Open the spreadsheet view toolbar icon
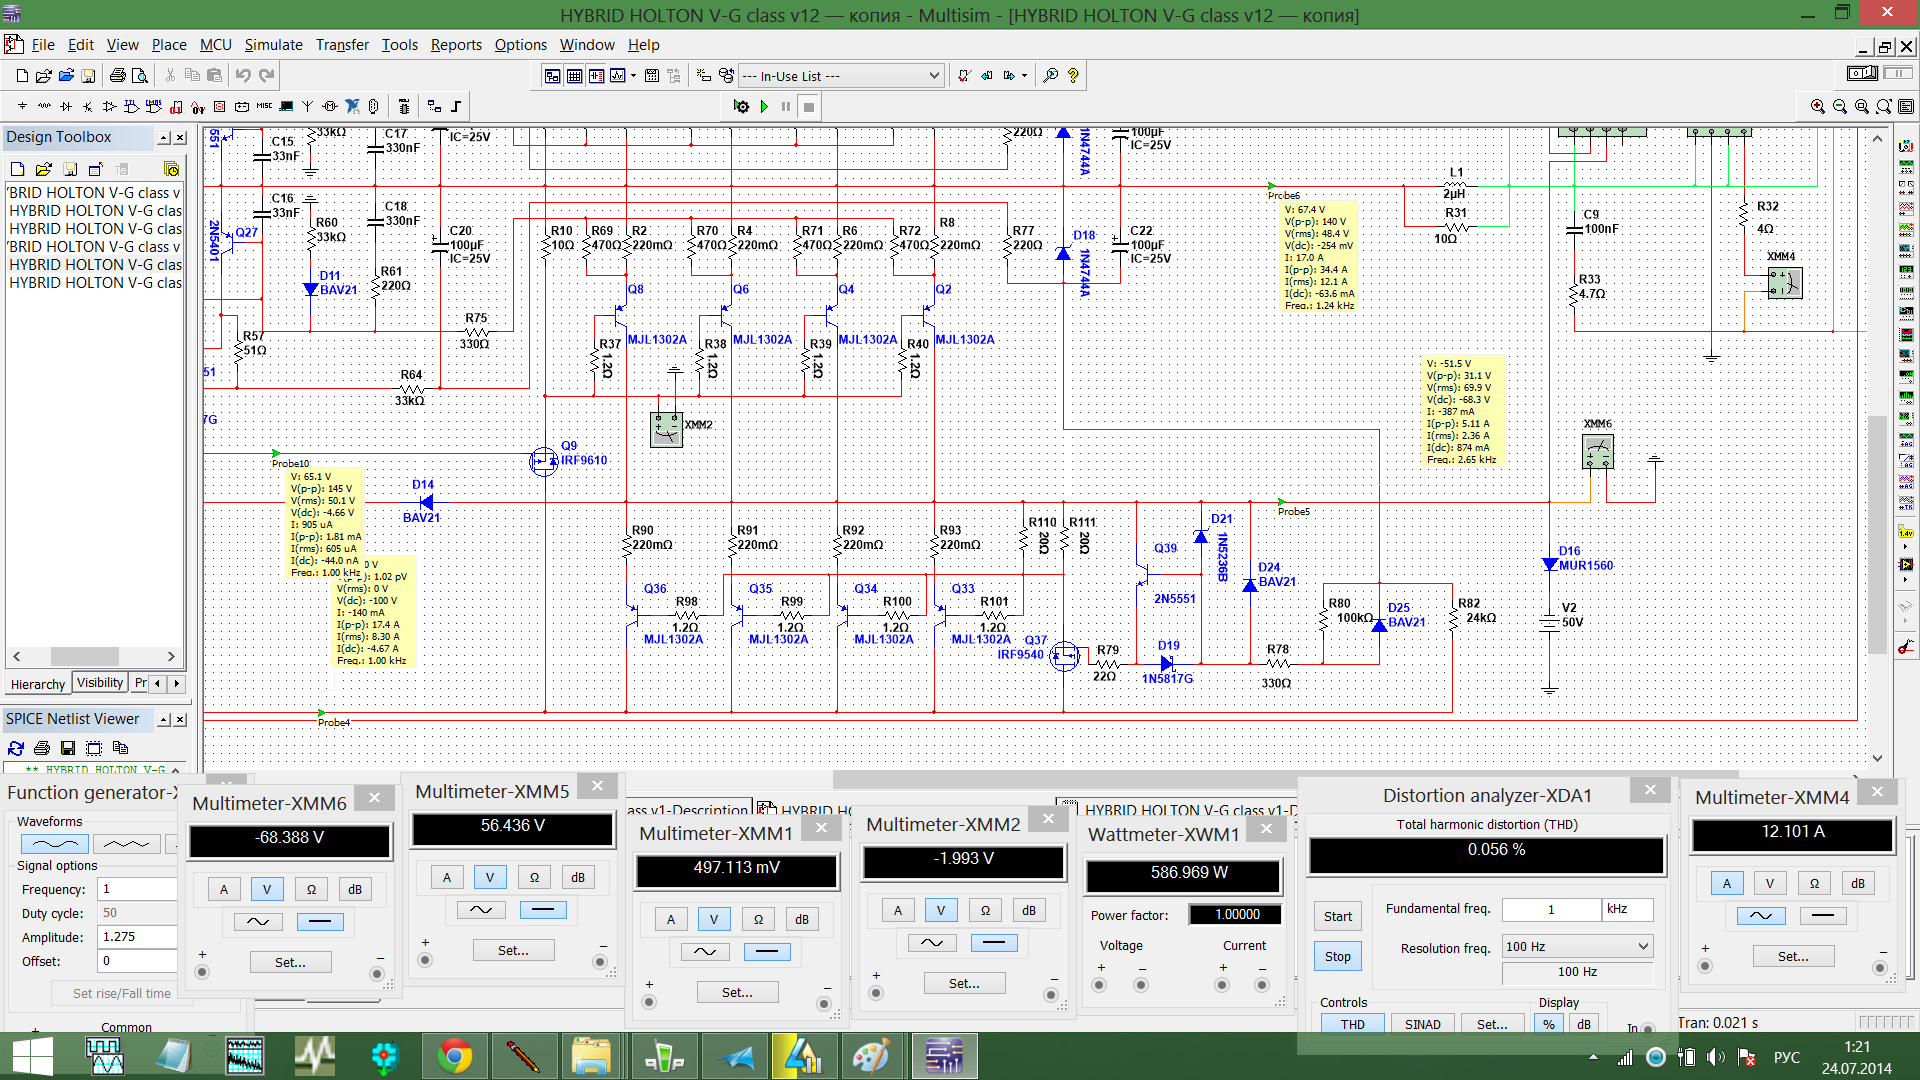 [574, 75]
